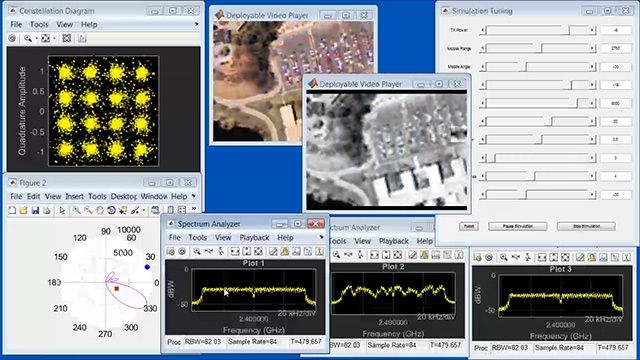Click right arrow of TX Power slider
Viewport: 640px width, 360px height.
(x=592, y=30)
